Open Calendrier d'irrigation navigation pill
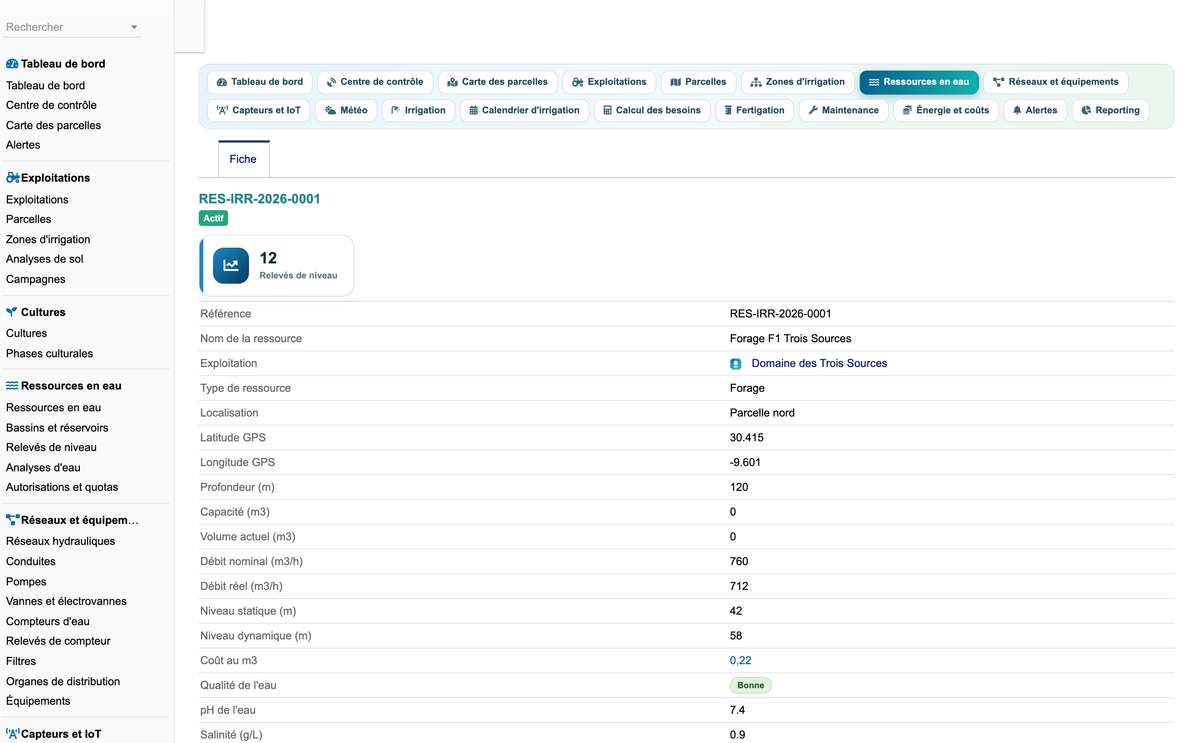Screen dimensions: 1200x743 pos(524,110)
